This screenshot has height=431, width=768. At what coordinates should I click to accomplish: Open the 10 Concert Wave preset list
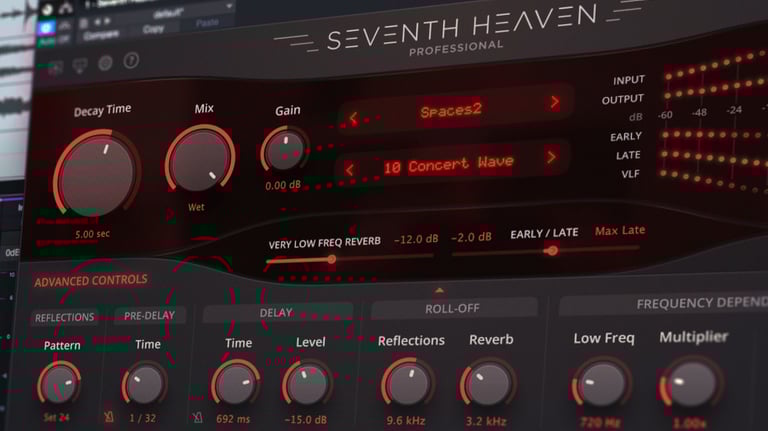[x=448, y=165]
